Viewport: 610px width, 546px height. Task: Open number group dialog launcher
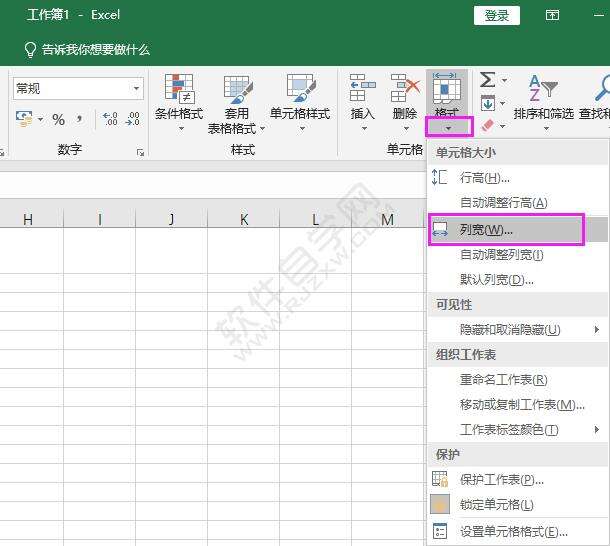(140, 153)
